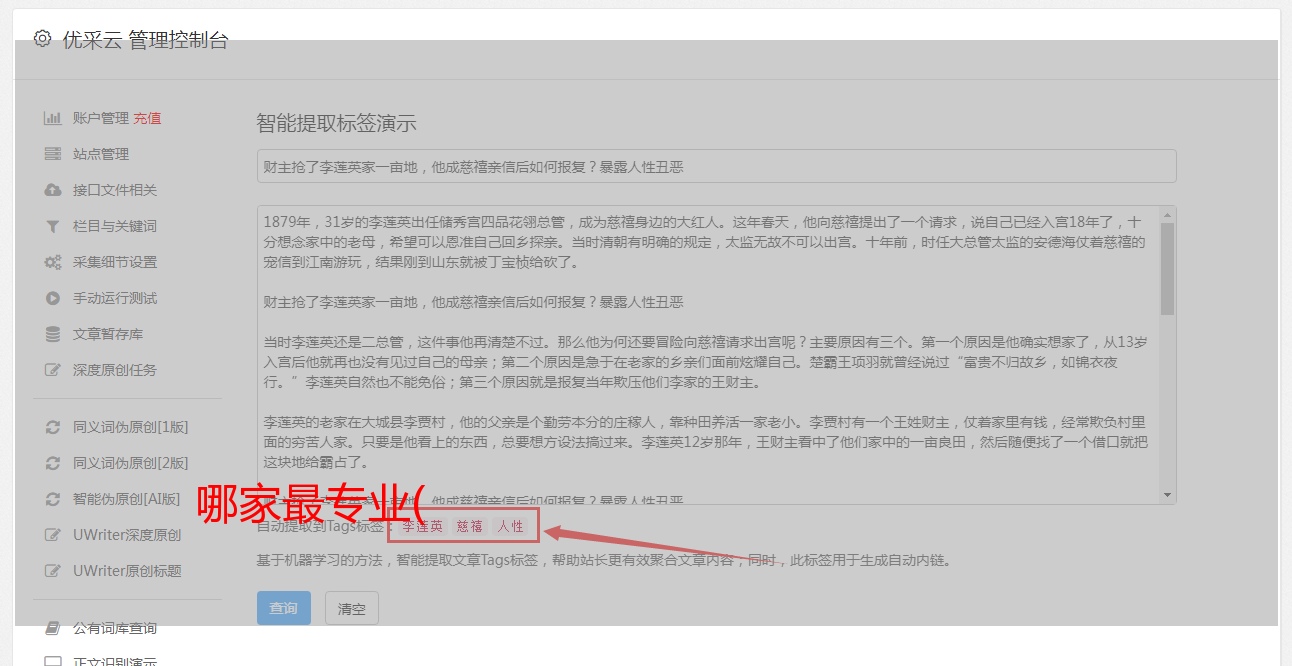Screen dimensions: 1292x666
Task: Go to 接口文件相关 section
Action: tap(115, 190)
